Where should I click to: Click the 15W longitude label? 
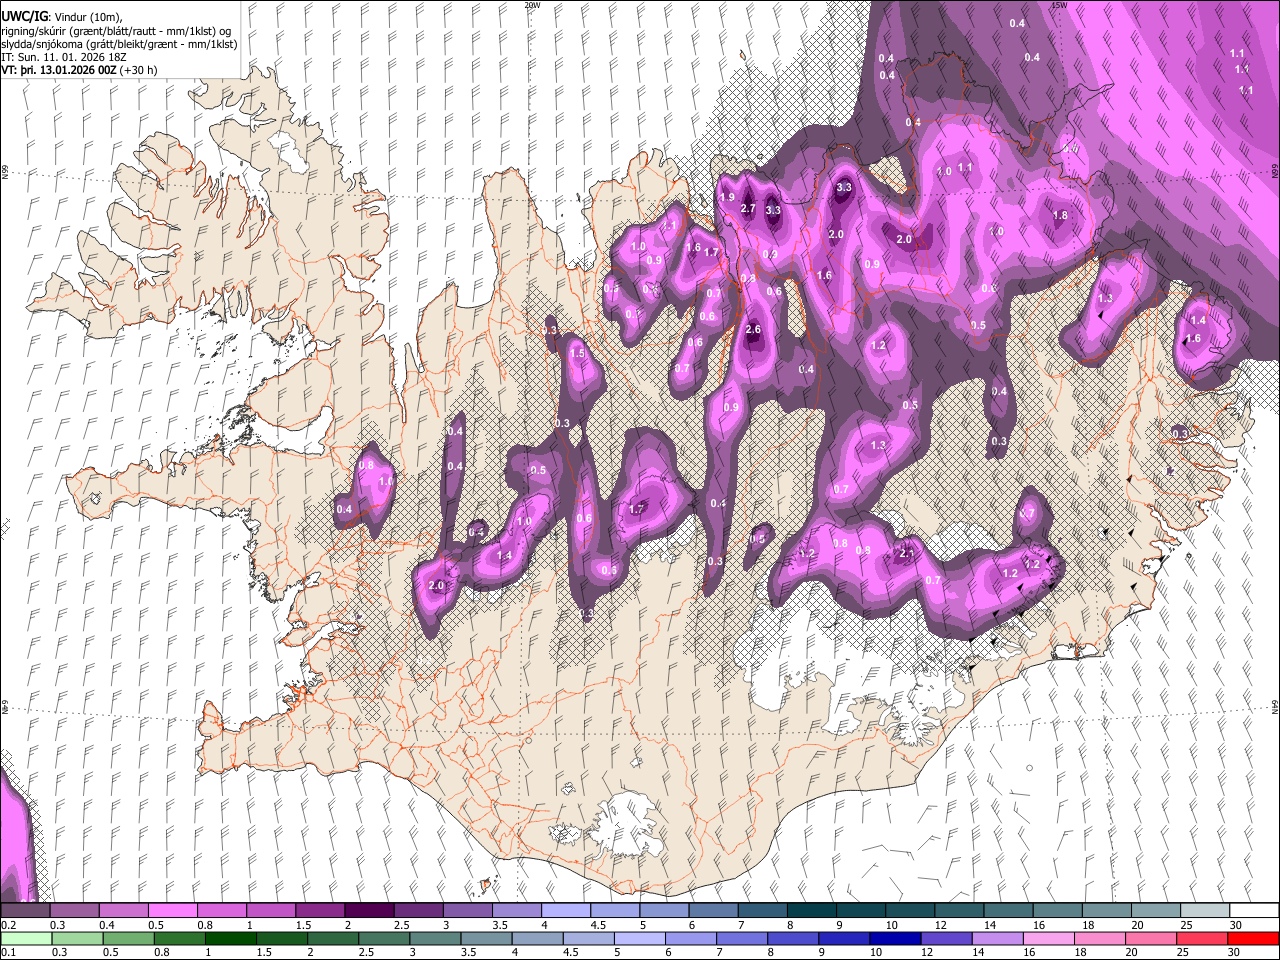pos(1058,5)
